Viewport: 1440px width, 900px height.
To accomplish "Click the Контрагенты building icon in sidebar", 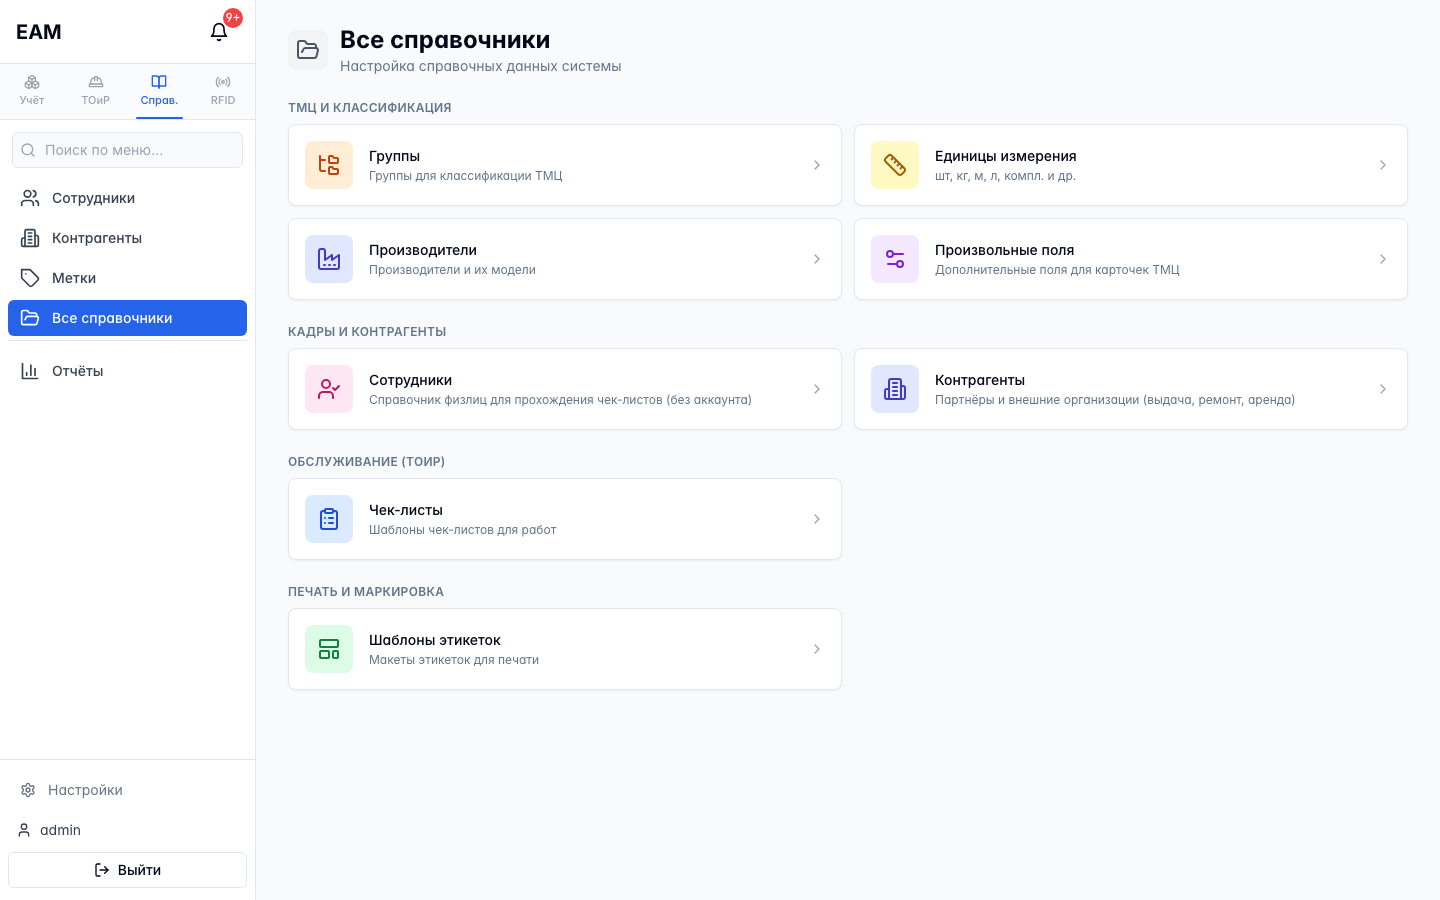I will 30,238.
